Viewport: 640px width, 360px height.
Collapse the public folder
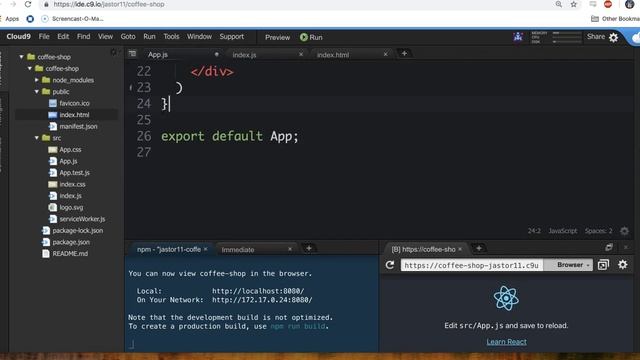tap(37, 91)
